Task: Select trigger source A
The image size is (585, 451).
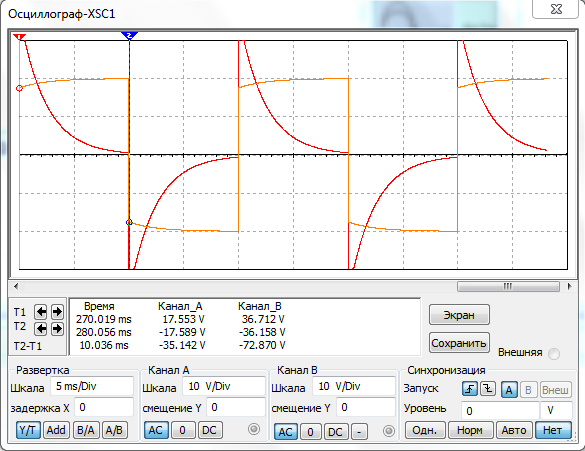Action: click(509, 390)
